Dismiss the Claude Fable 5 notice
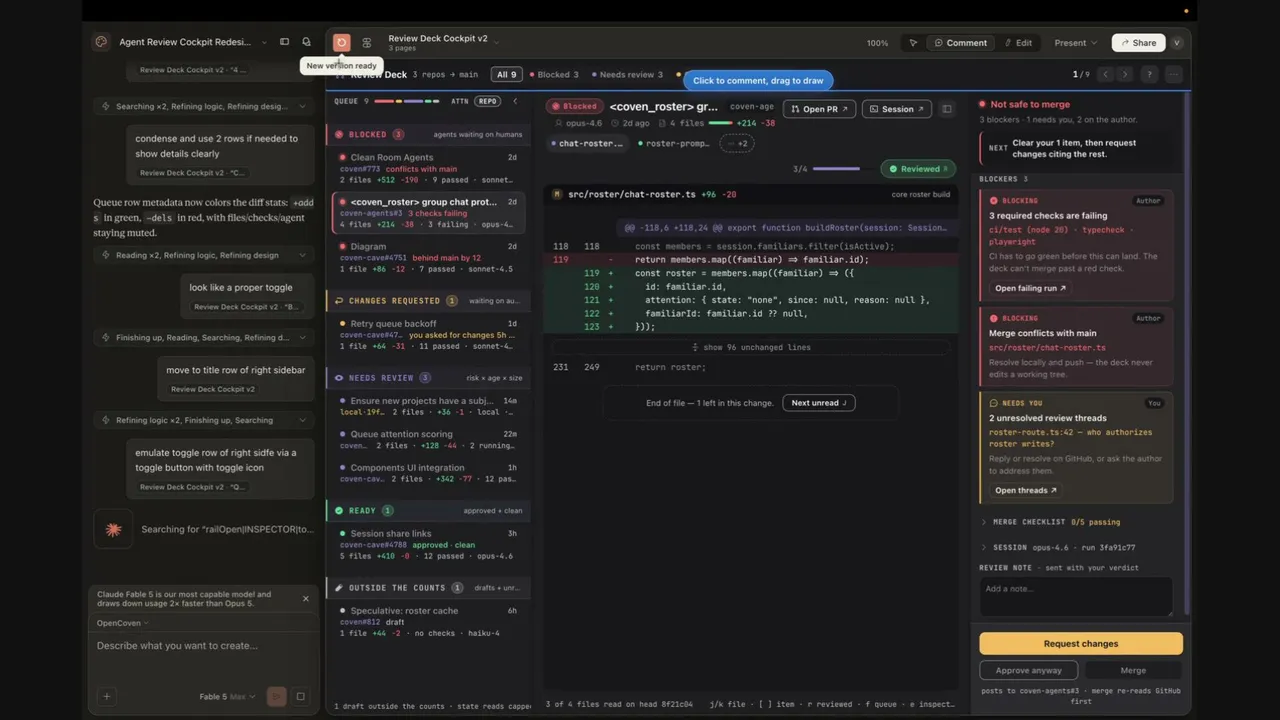The height and width of the screenshot is (720, 1280). [x=306, y=599]
